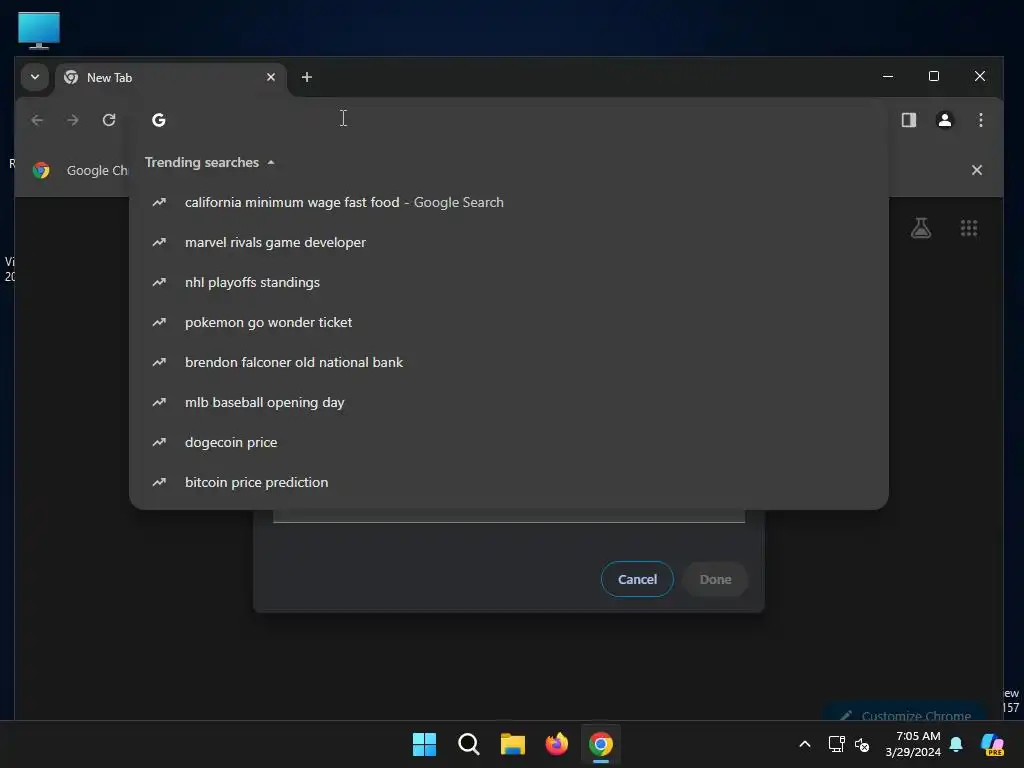Open File Explorer from taskbar
1024x768 pixels.
[513, 744]
